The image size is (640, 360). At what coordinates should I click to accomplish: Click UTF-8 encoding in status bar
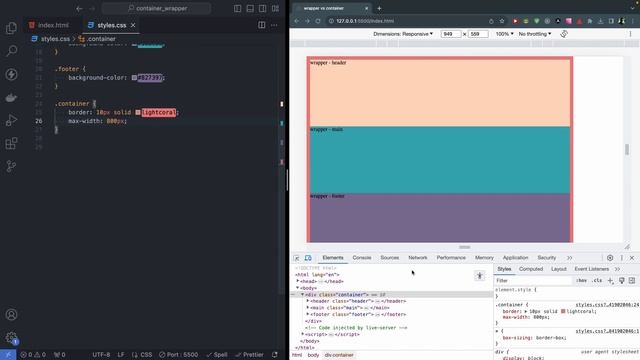click(x=101, y=355)
